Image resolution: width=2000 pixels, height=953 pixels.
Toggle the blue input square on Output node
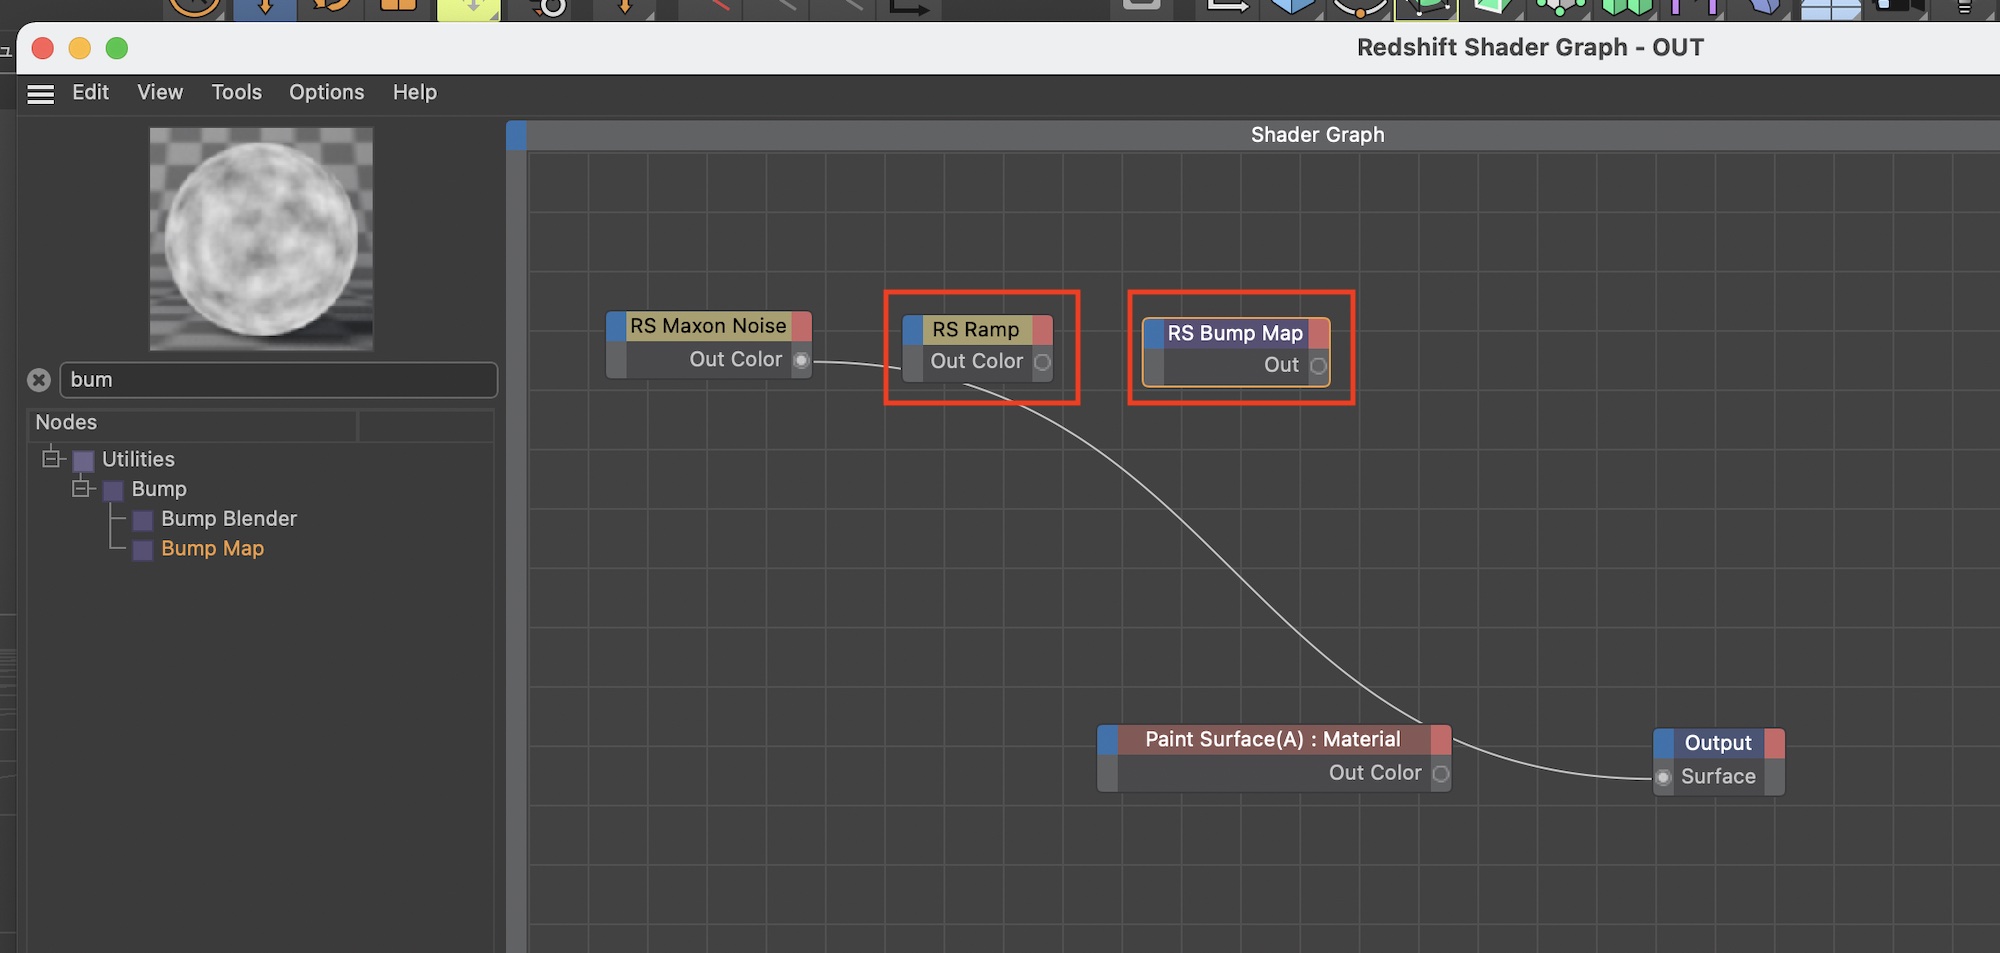pyautogui.click(x=1663, y=743)
